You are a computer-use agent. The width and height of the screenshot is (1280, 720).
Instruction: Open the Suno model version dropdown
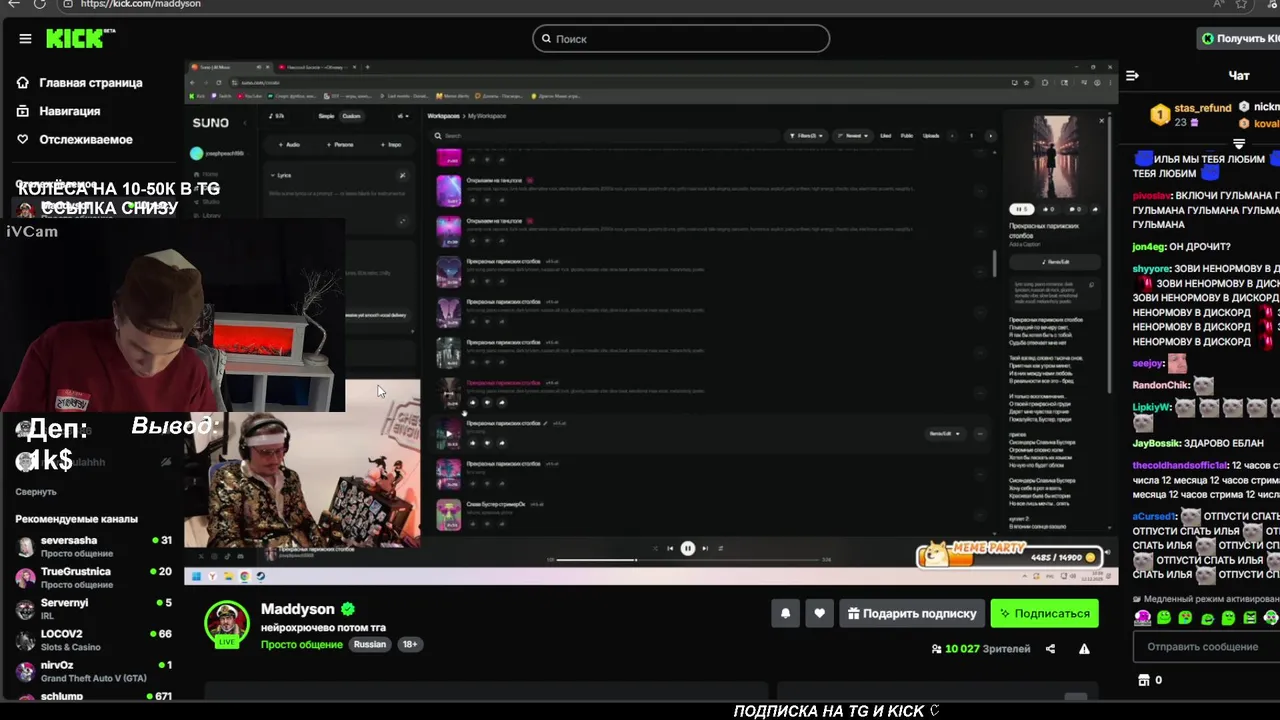tap(403, 116)
